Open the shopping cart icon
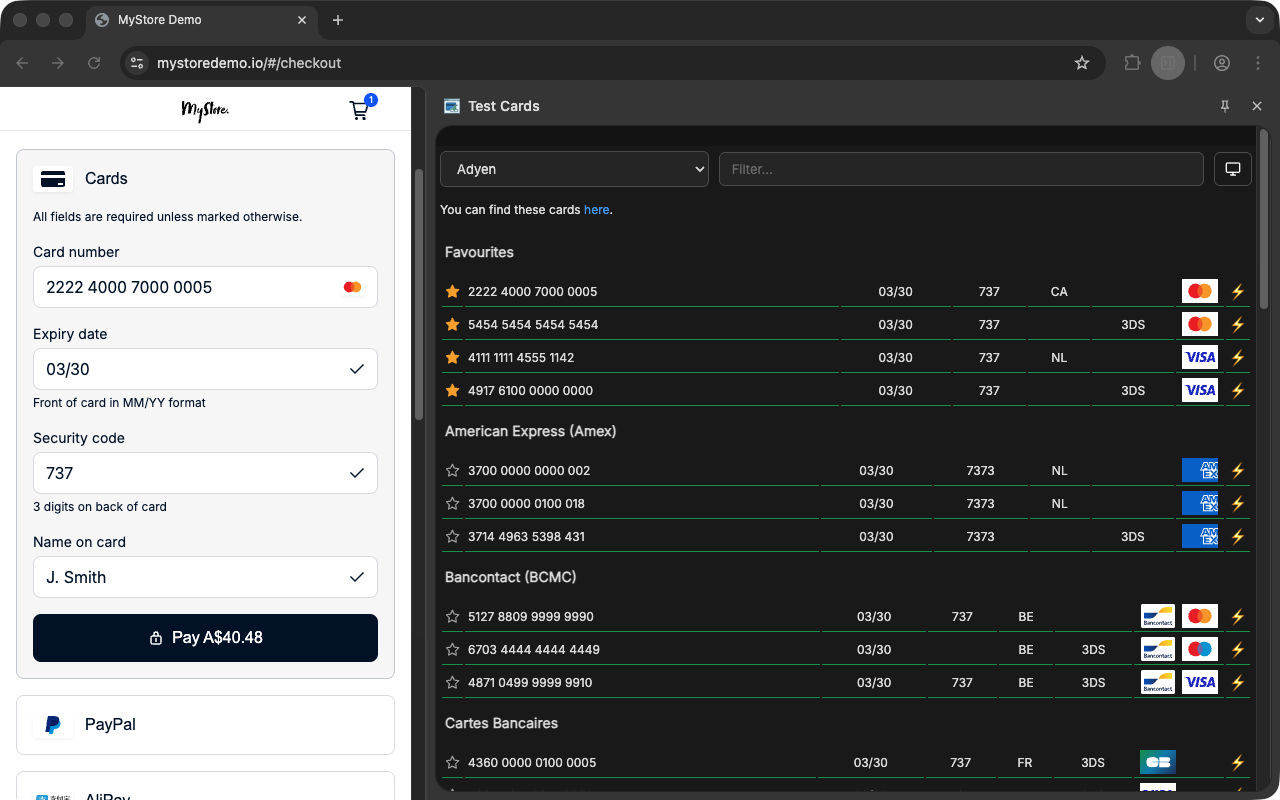This screenshot has width=1280, height=800. coord(359,110)
